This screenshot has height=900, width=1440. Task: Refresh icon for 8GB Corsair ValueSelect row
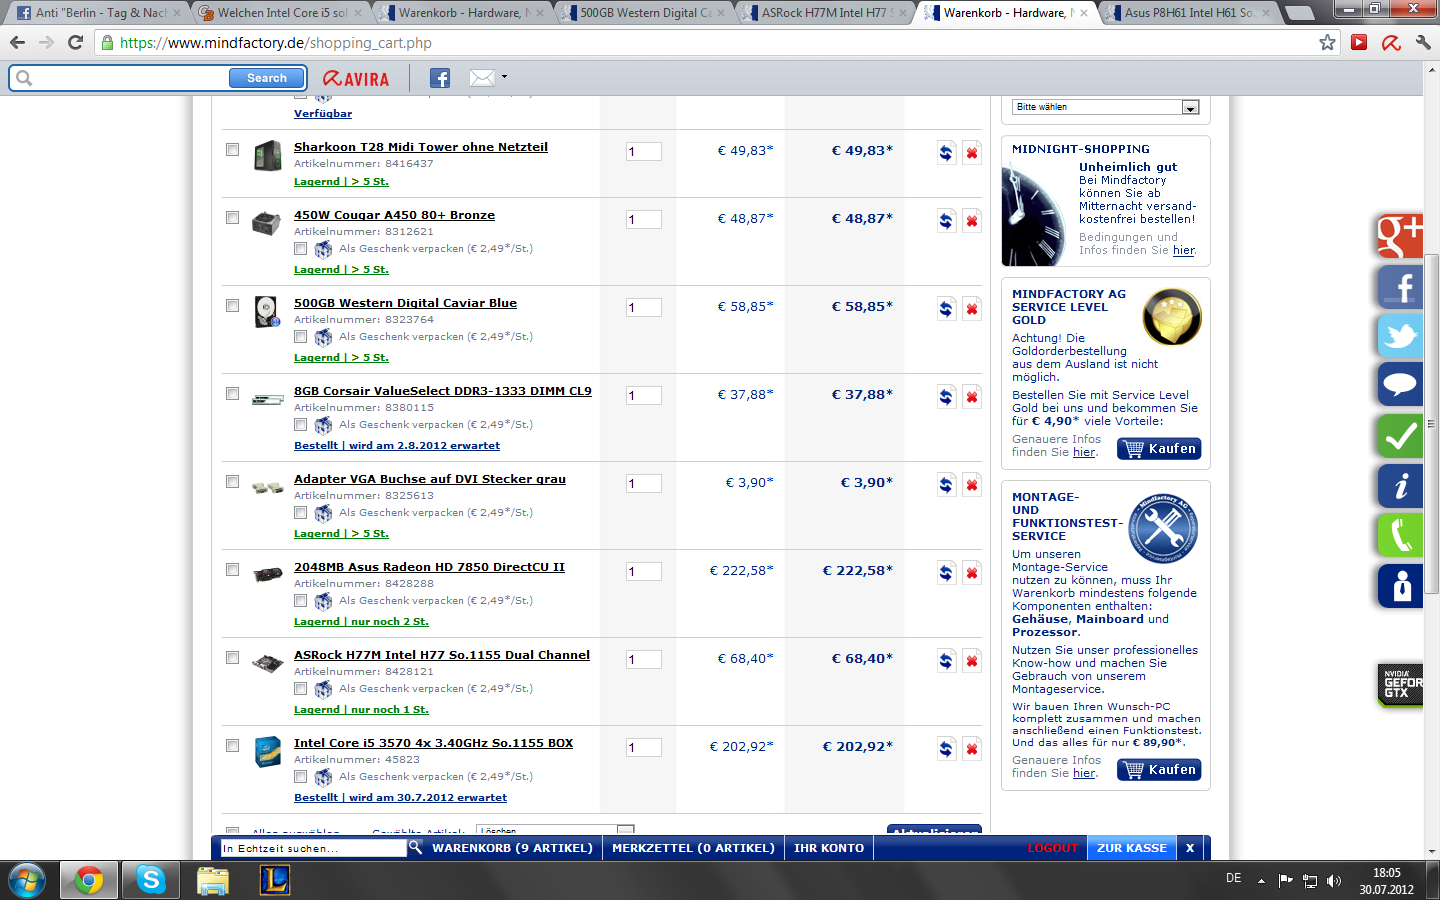click(x=946, y=397)
